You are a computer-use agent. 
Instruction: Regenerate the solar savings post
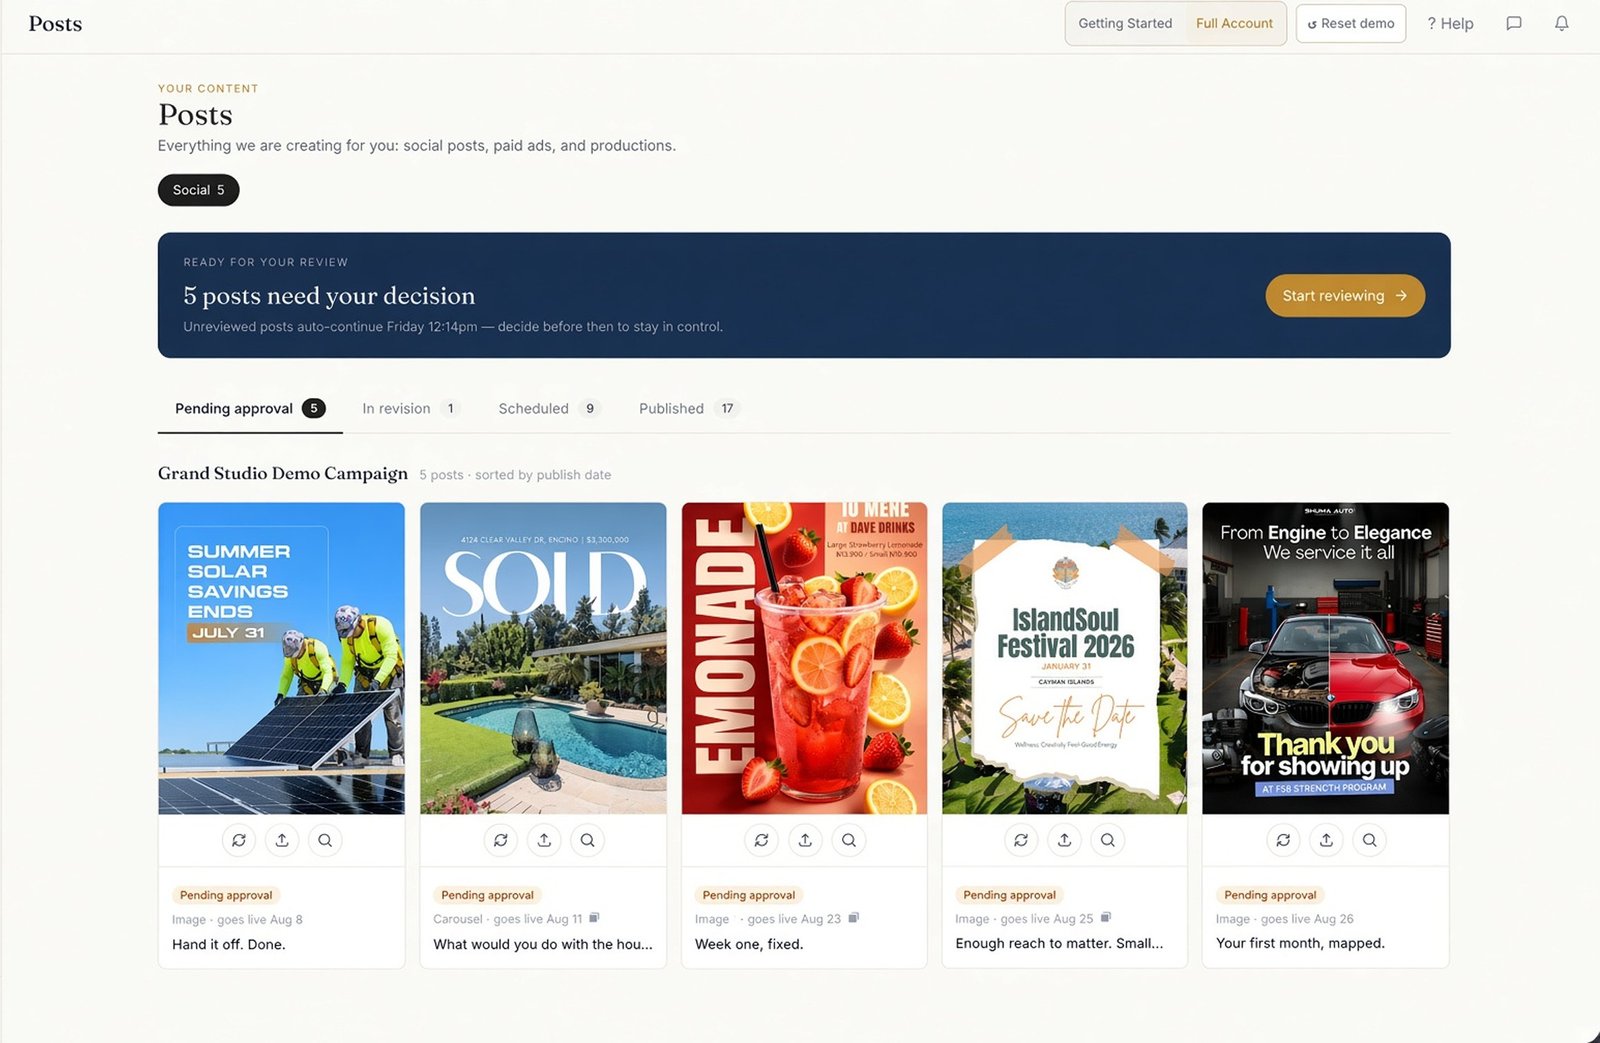(239, 840)
